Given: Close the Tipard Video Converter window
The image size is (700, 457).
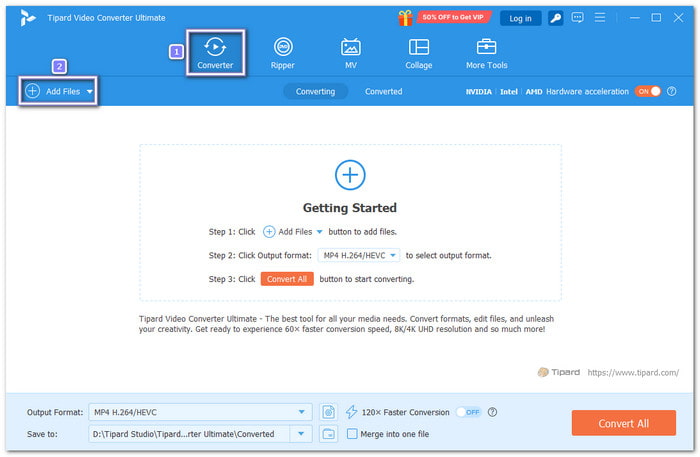Looking at the screenshot, I should click(678, 18).
